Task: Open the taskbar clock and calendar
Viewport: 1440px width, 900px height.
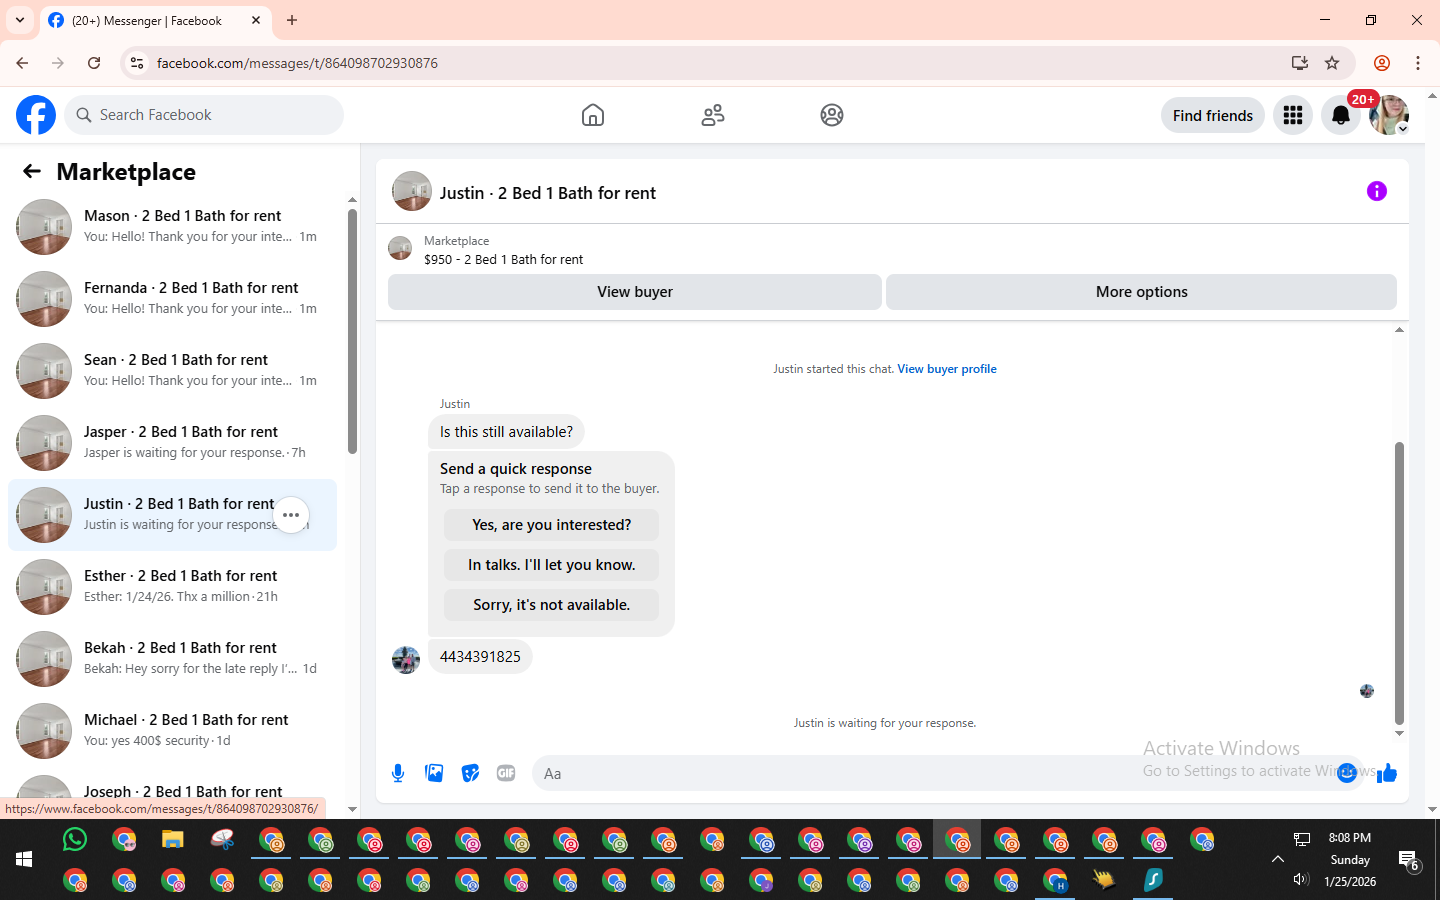Action: click(x=1350, y=859)
